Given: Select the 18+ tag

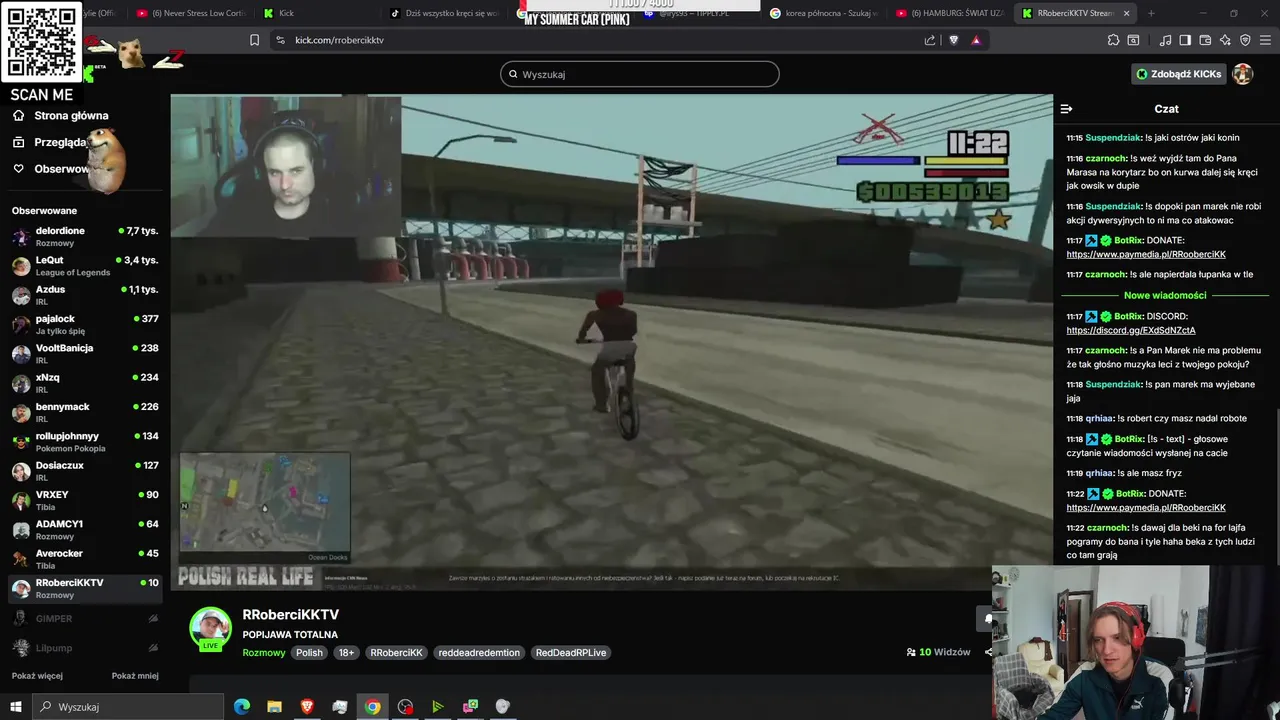Looking at the screenshot, I should click(x=346, y=652).
